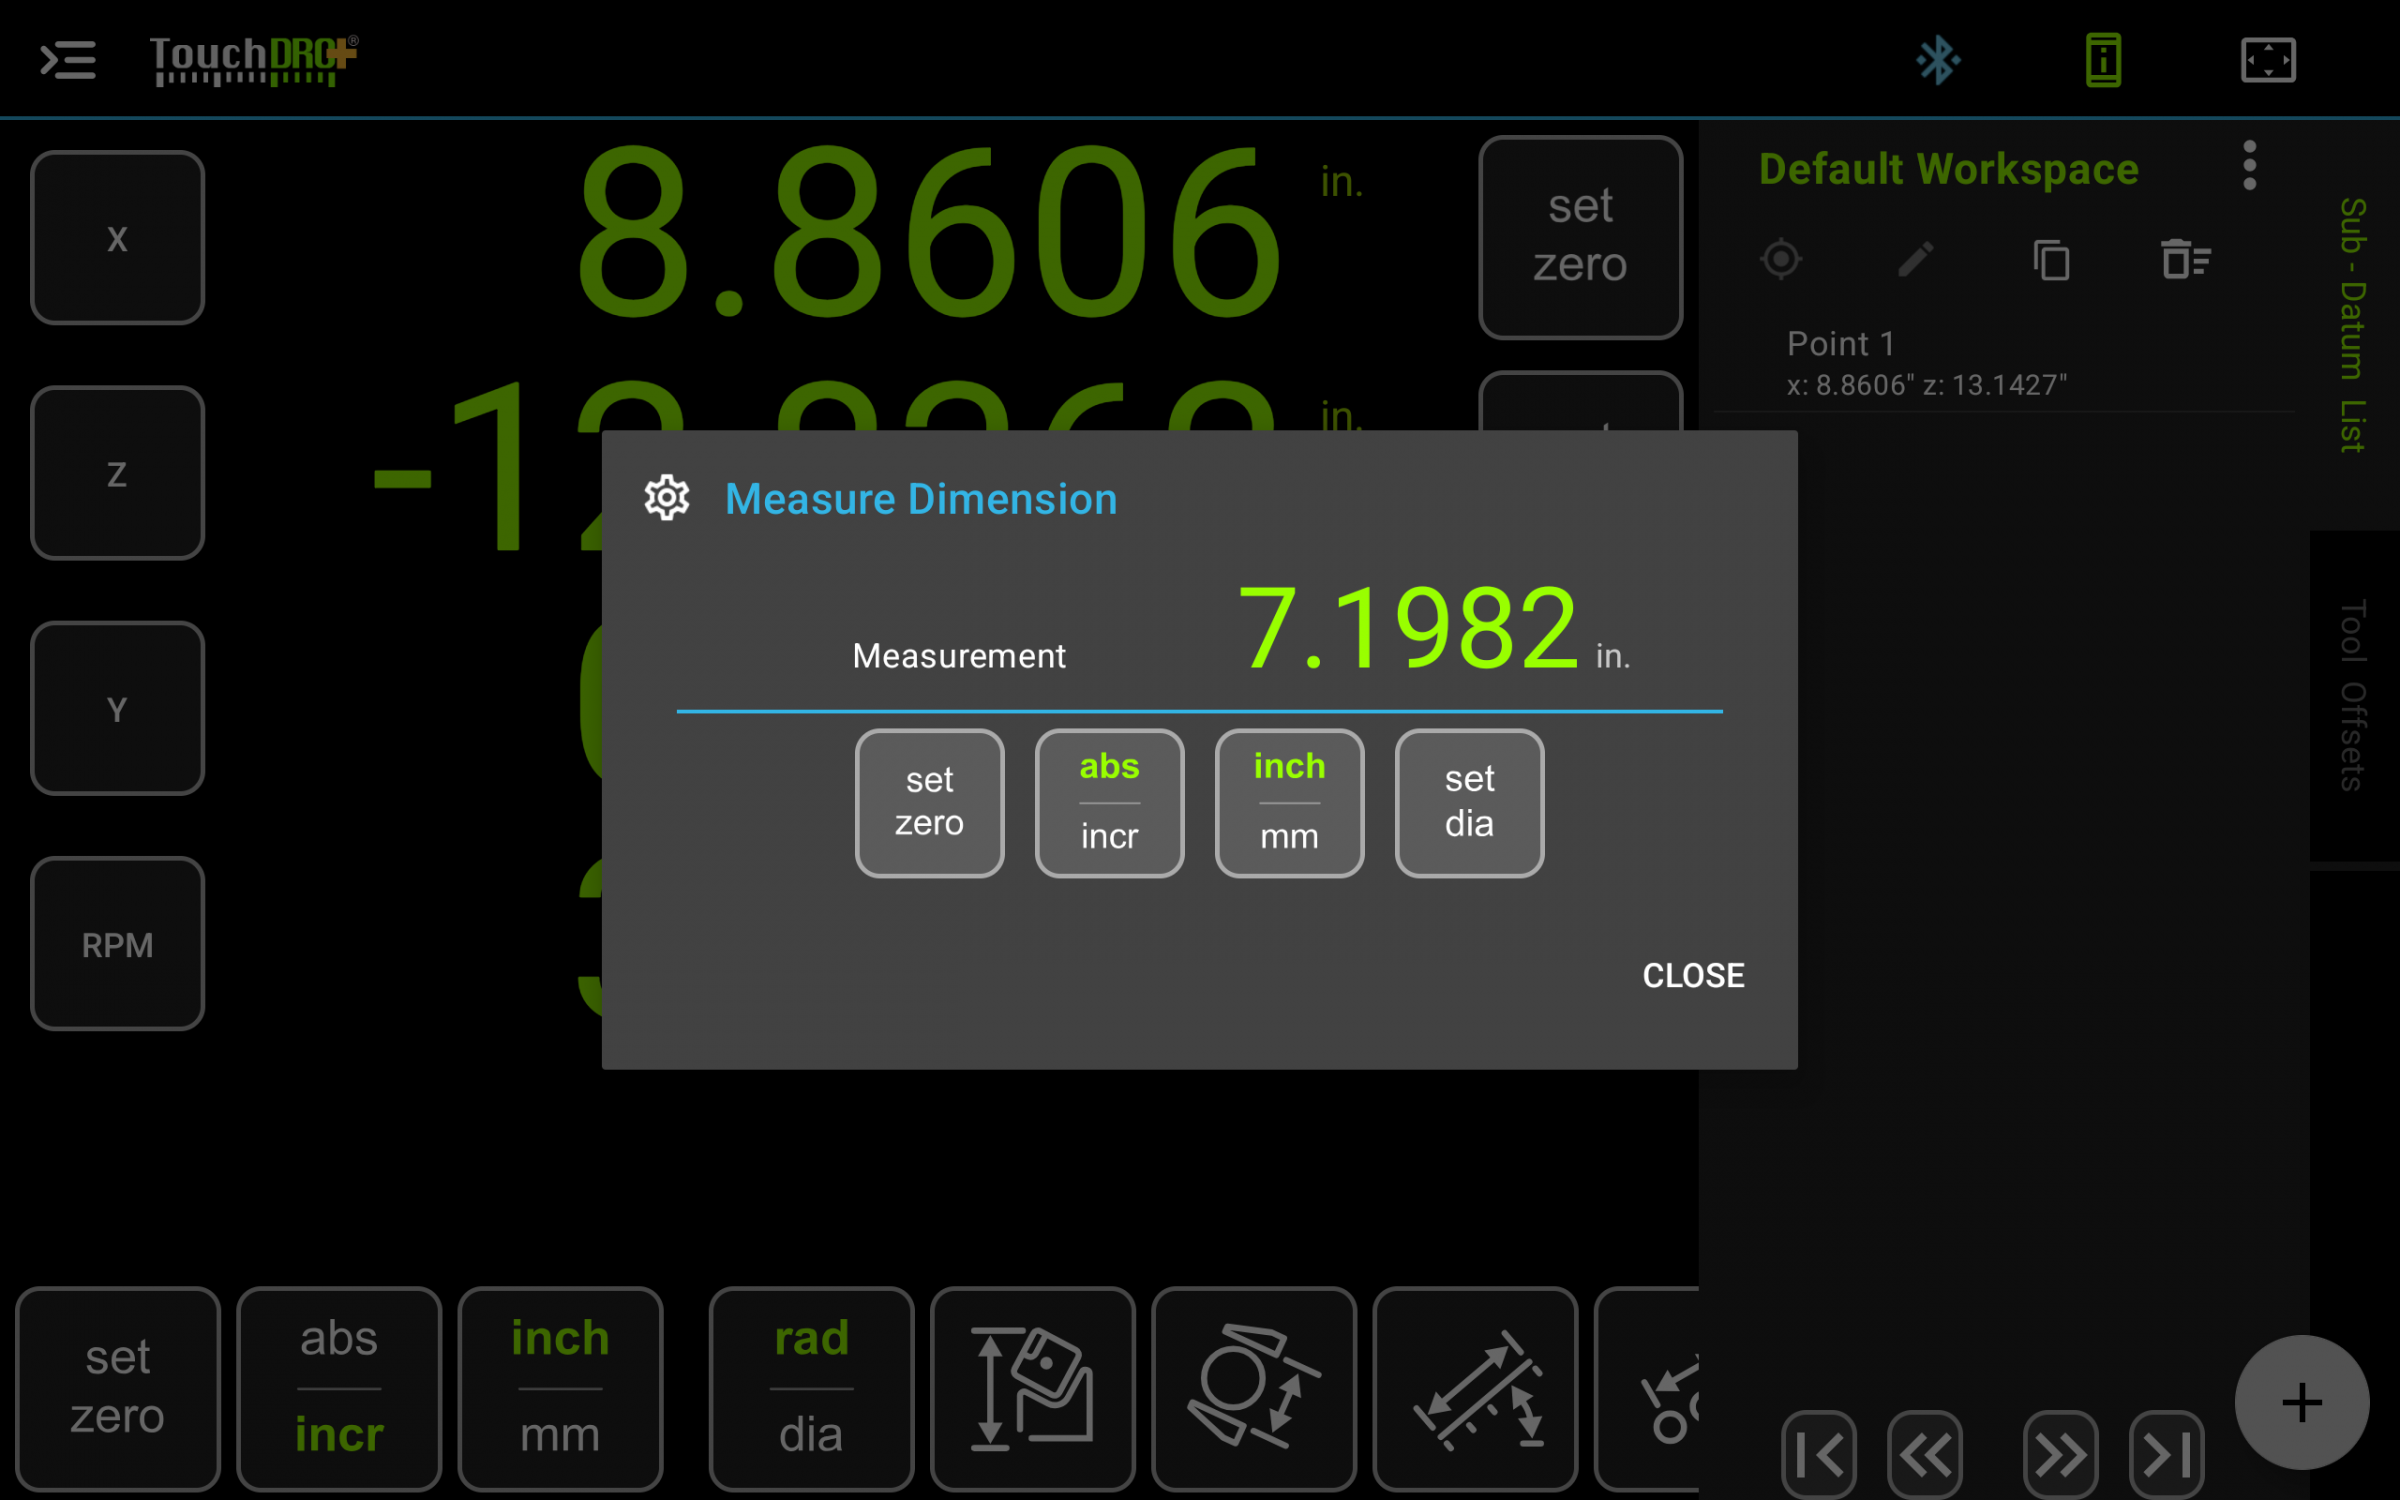The width and height of the screenshot is (2400, 1500).
Task: Open the Sub-Datum List tab
Action: [2353, 325]
